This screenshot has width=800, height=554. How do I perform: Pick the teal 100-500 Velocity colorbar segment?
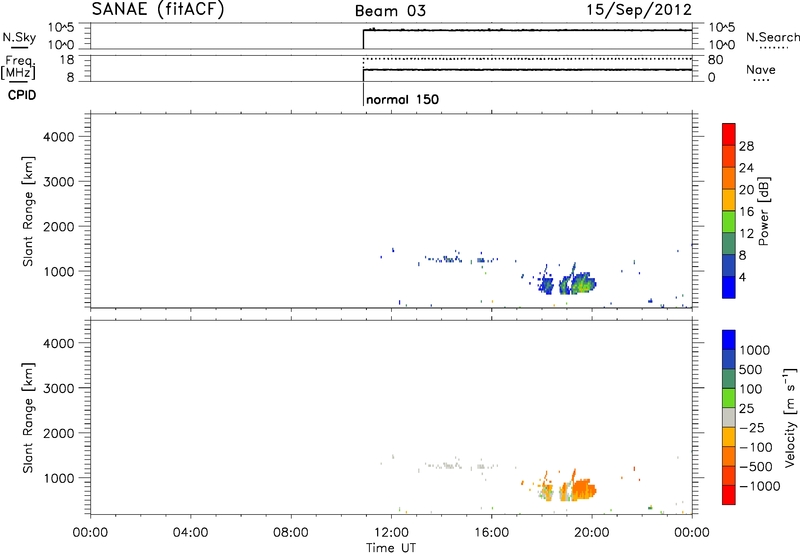click(729, 379)
